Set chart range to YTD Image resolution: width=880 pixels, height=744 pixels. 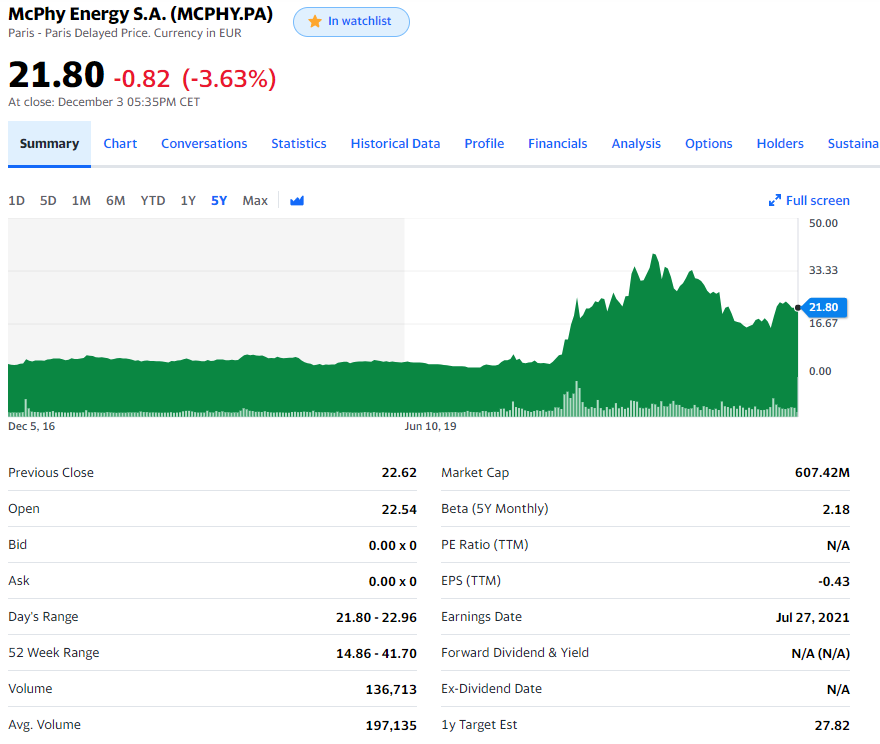click(153, 200)
